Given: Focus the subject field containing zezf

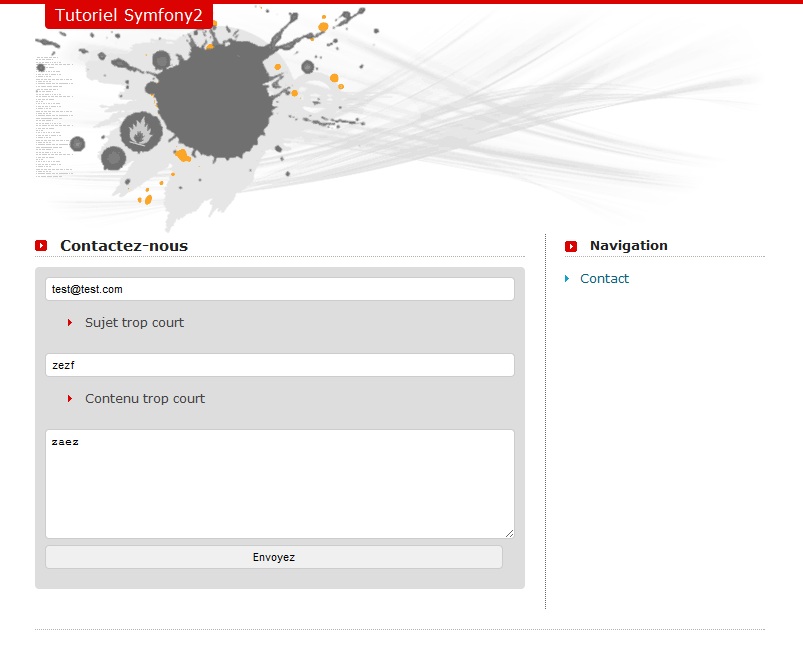Looking at the screenshot, I should coord(280,365).
